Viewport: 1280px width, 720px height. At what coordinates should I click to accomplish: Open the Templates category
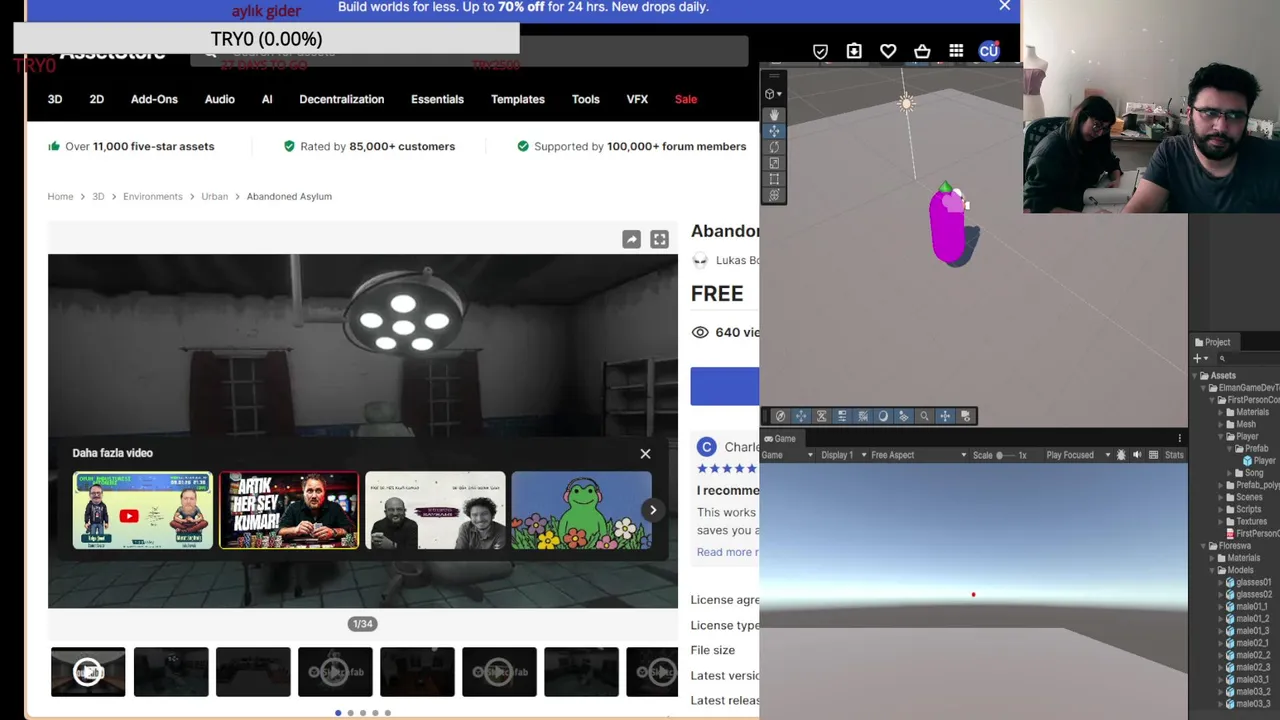pos(518,99)
